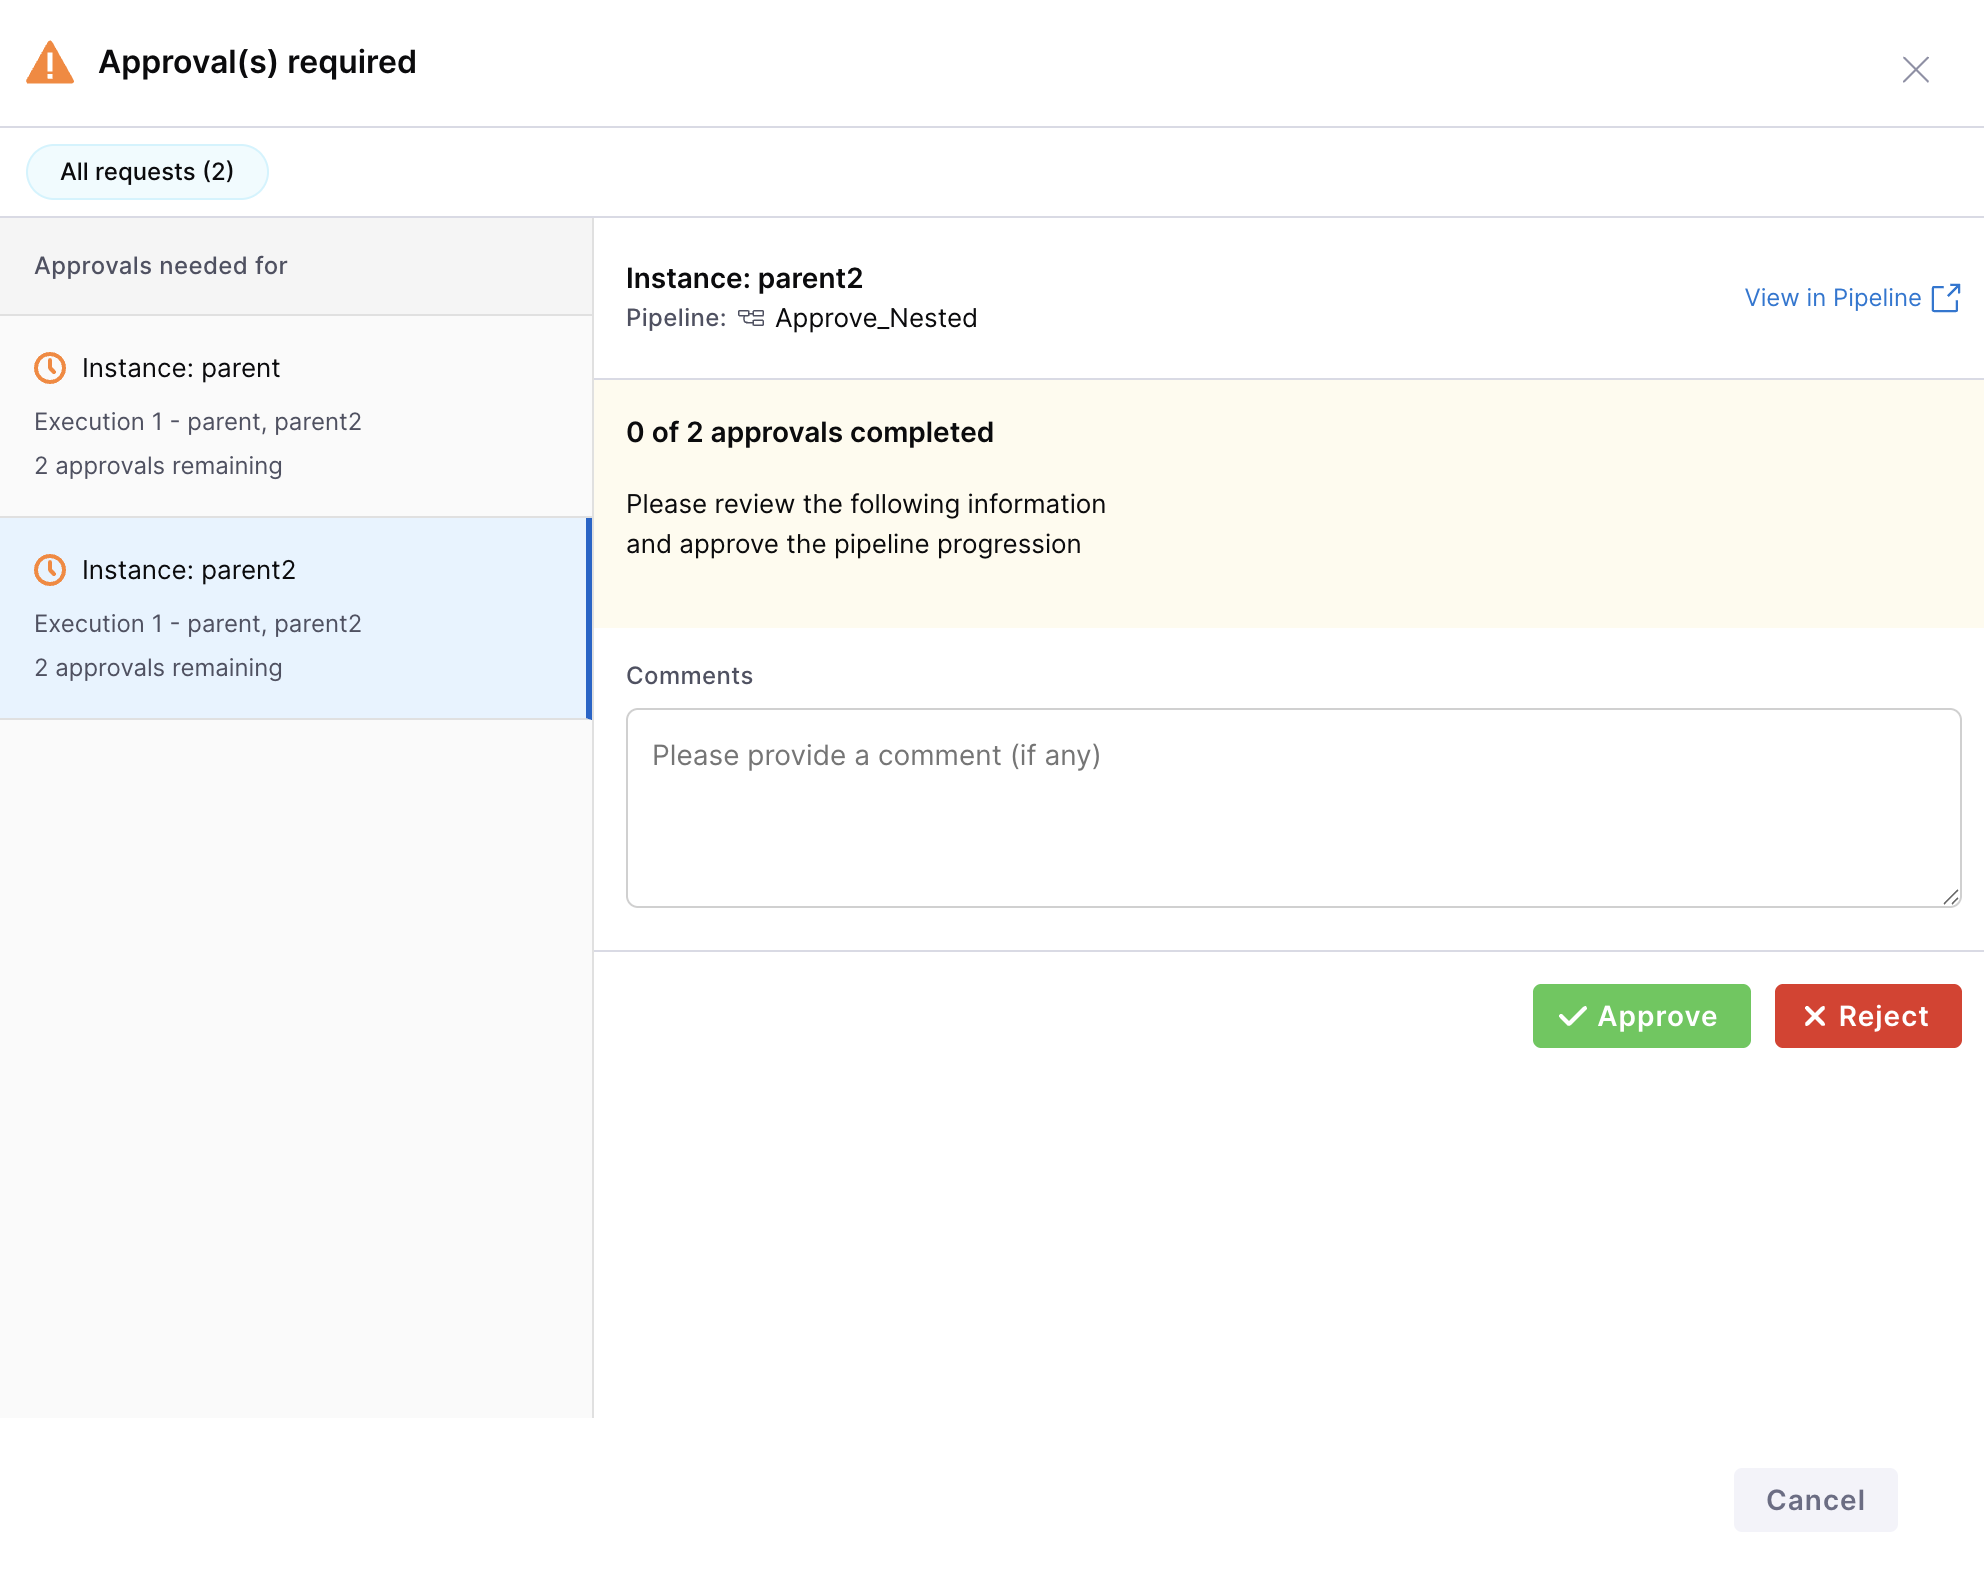
Task: Select the All requests (2) filter tab
Action: [147, 172]
